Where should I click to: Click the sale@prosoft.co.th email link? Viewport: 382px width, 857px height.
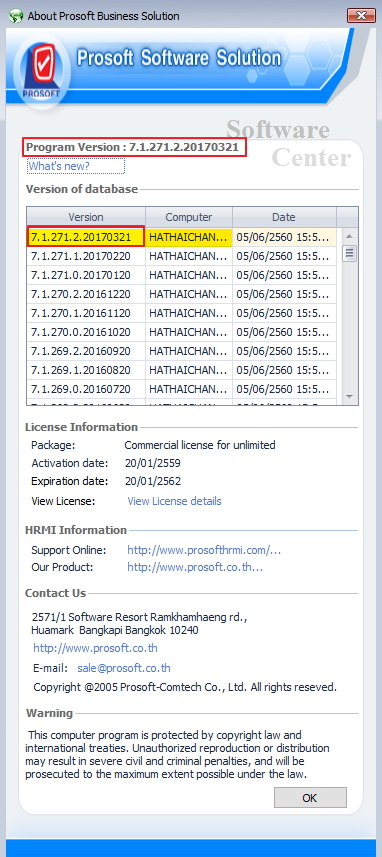click(124, 668)
